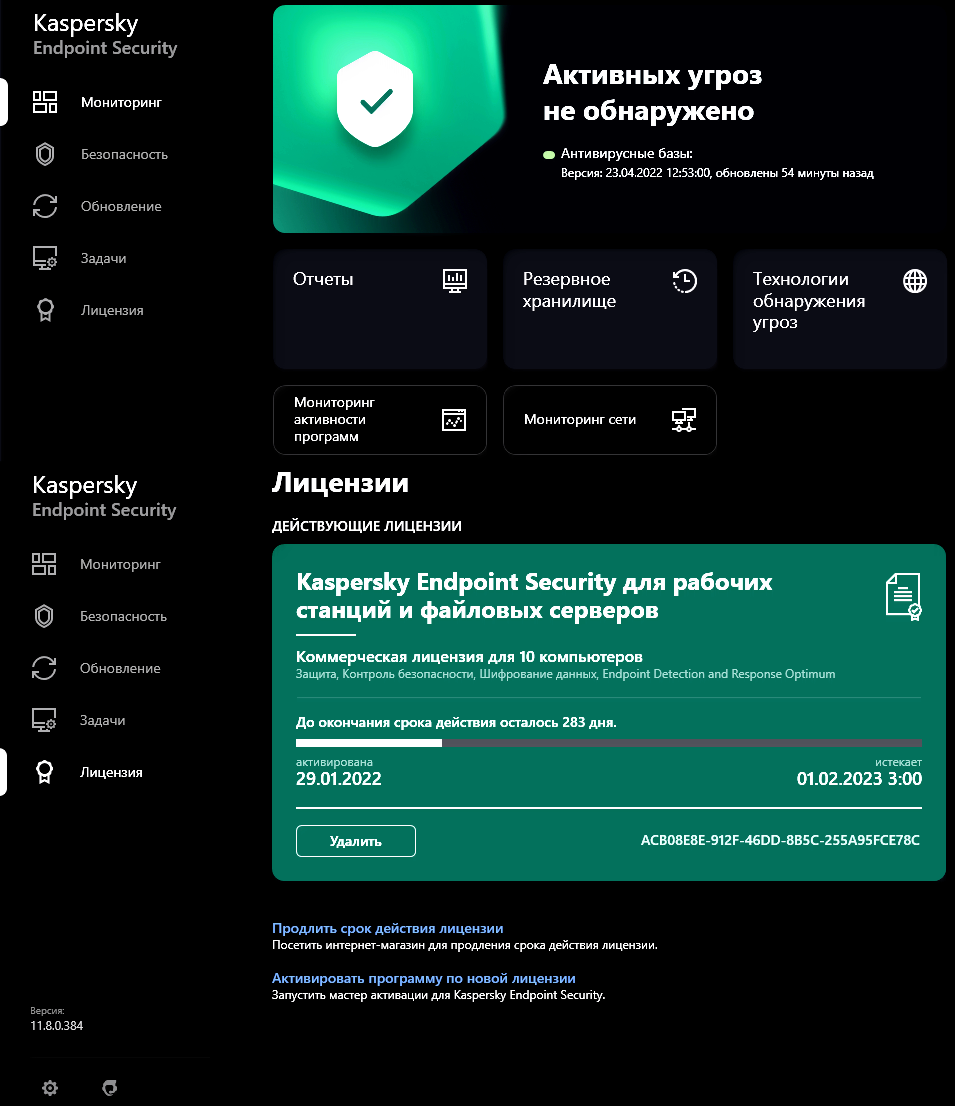The image size is (955, 1106).
Task: Click the green status dot beside Антивирусные базы
Action: (549, 154)
